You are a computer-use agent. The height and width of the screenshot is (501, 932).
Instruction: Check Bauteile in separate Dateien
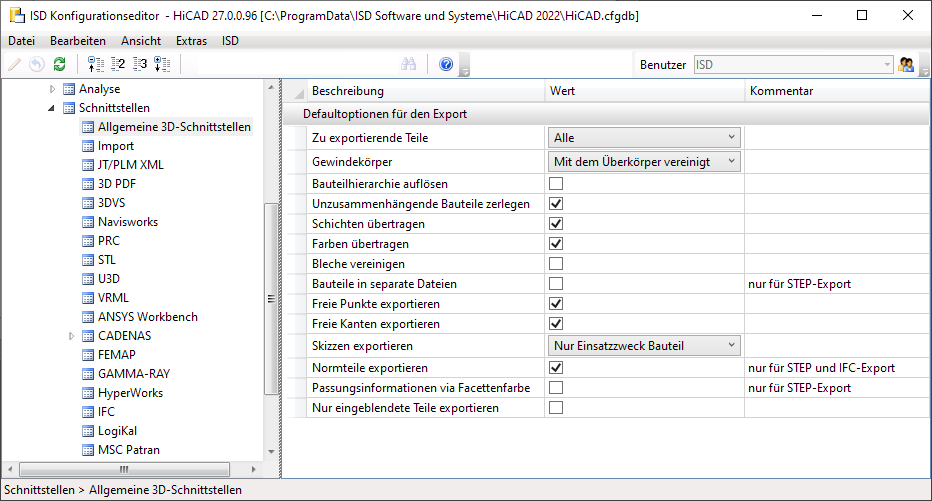pos(556,283)
